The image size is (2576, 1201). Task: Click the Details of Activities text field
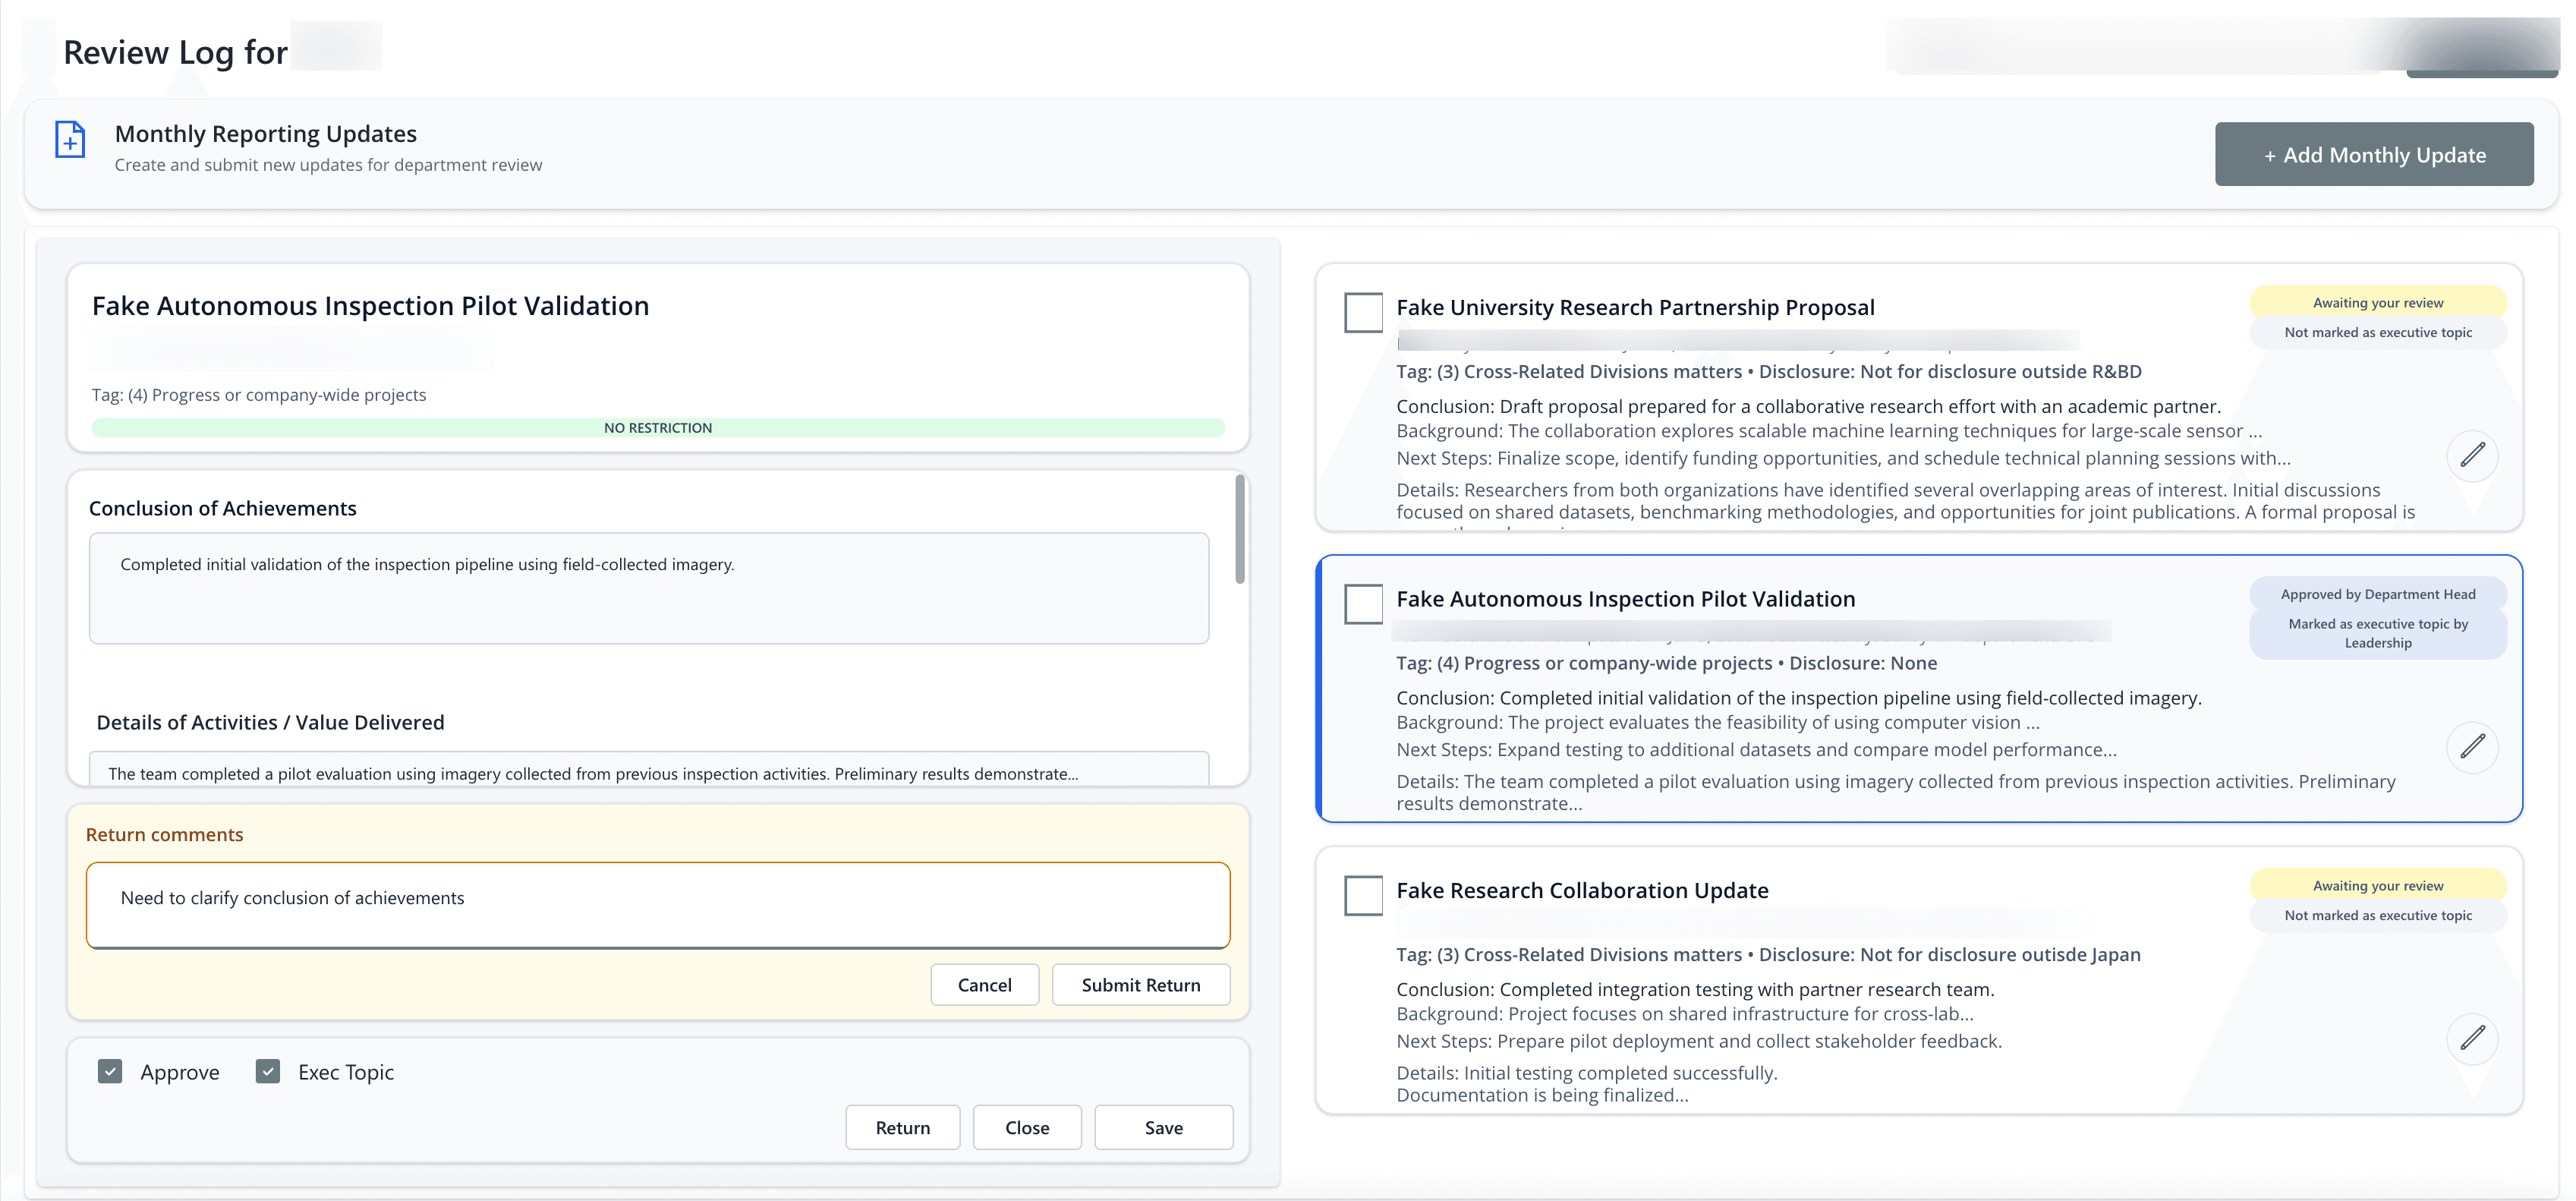pos(649,769)
